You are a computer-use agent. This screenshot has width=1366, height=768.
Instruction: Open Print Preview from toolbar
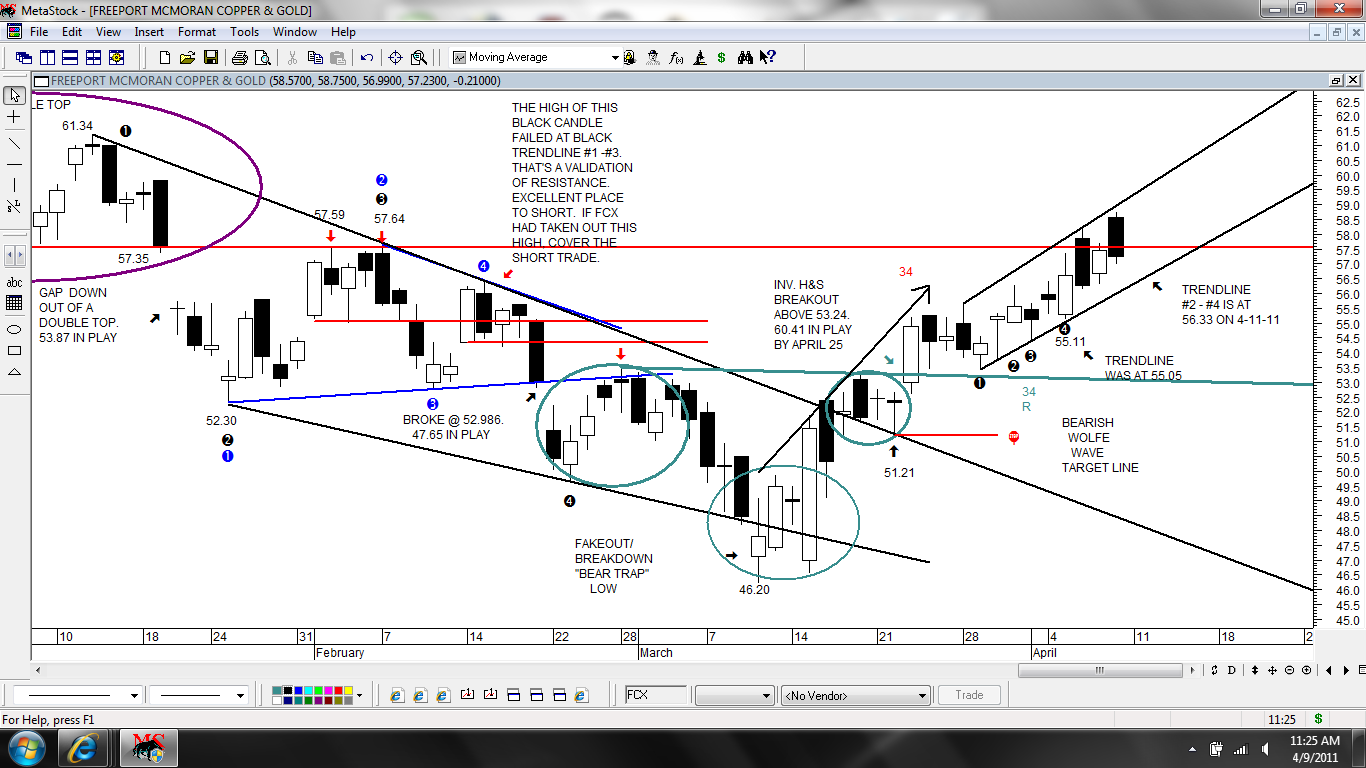[262, 57]
